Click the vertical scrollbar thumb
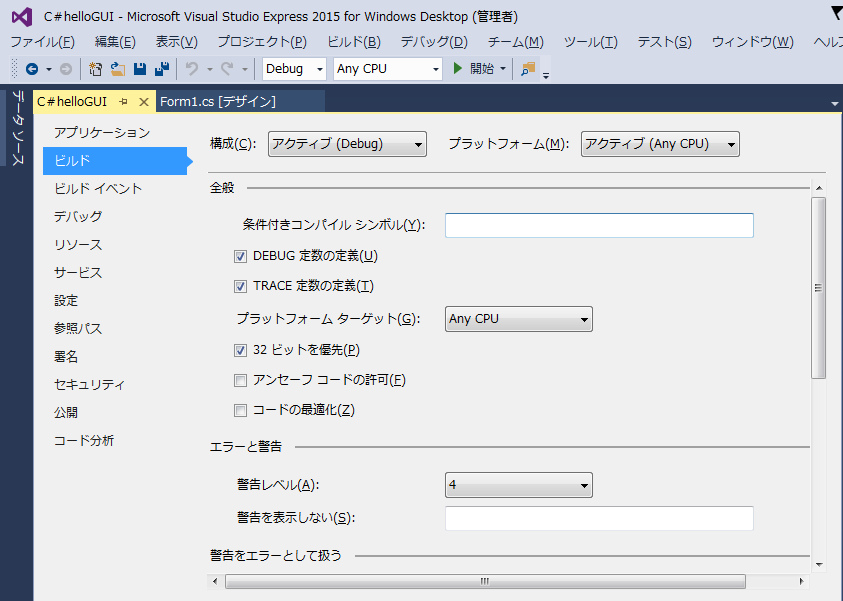Image resolution: width=843 pixels, height=601 pixels. (x=818, y=288)
